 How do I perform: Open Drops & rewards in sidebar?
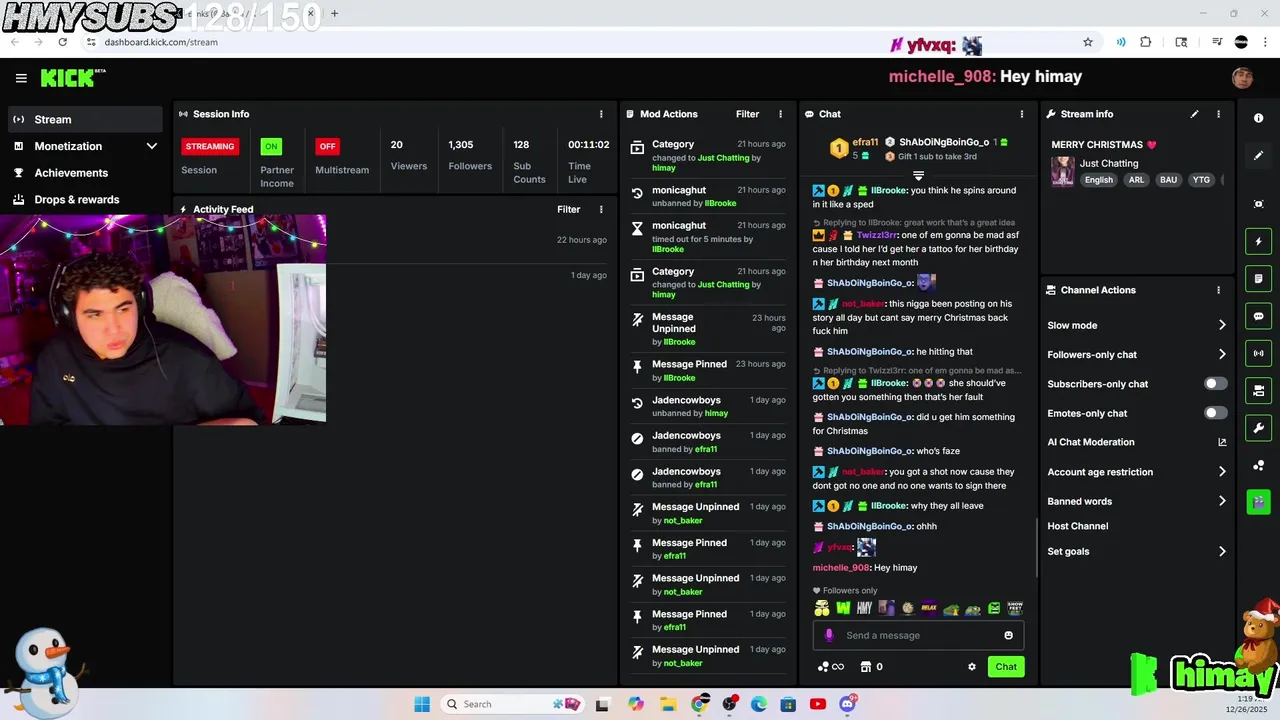[85, 199]
